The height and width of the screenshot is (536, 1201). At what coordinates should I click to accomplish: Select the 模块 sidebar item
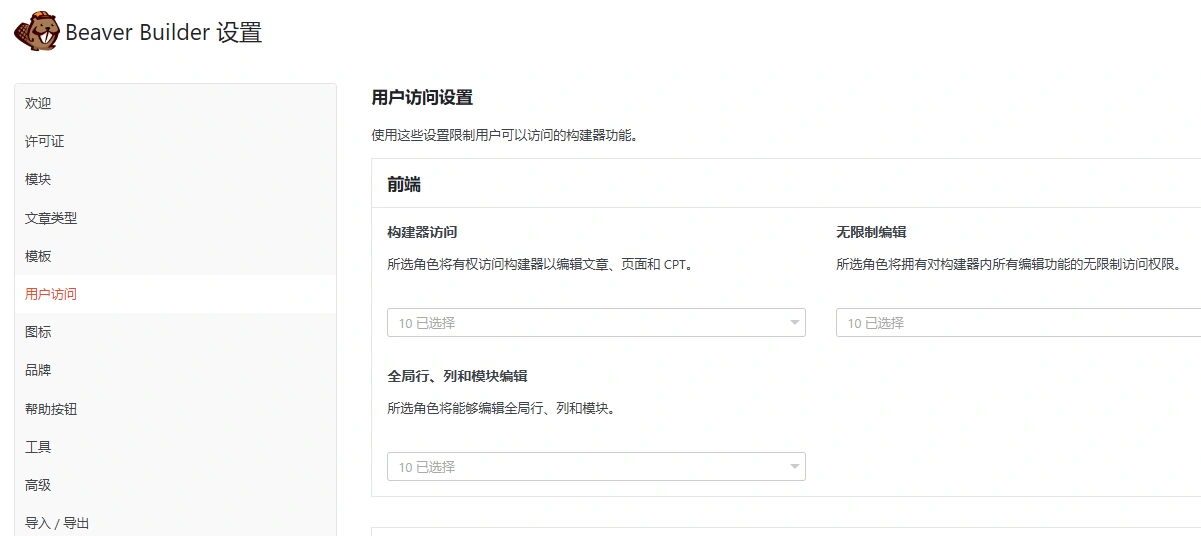[x=176, y=179]
